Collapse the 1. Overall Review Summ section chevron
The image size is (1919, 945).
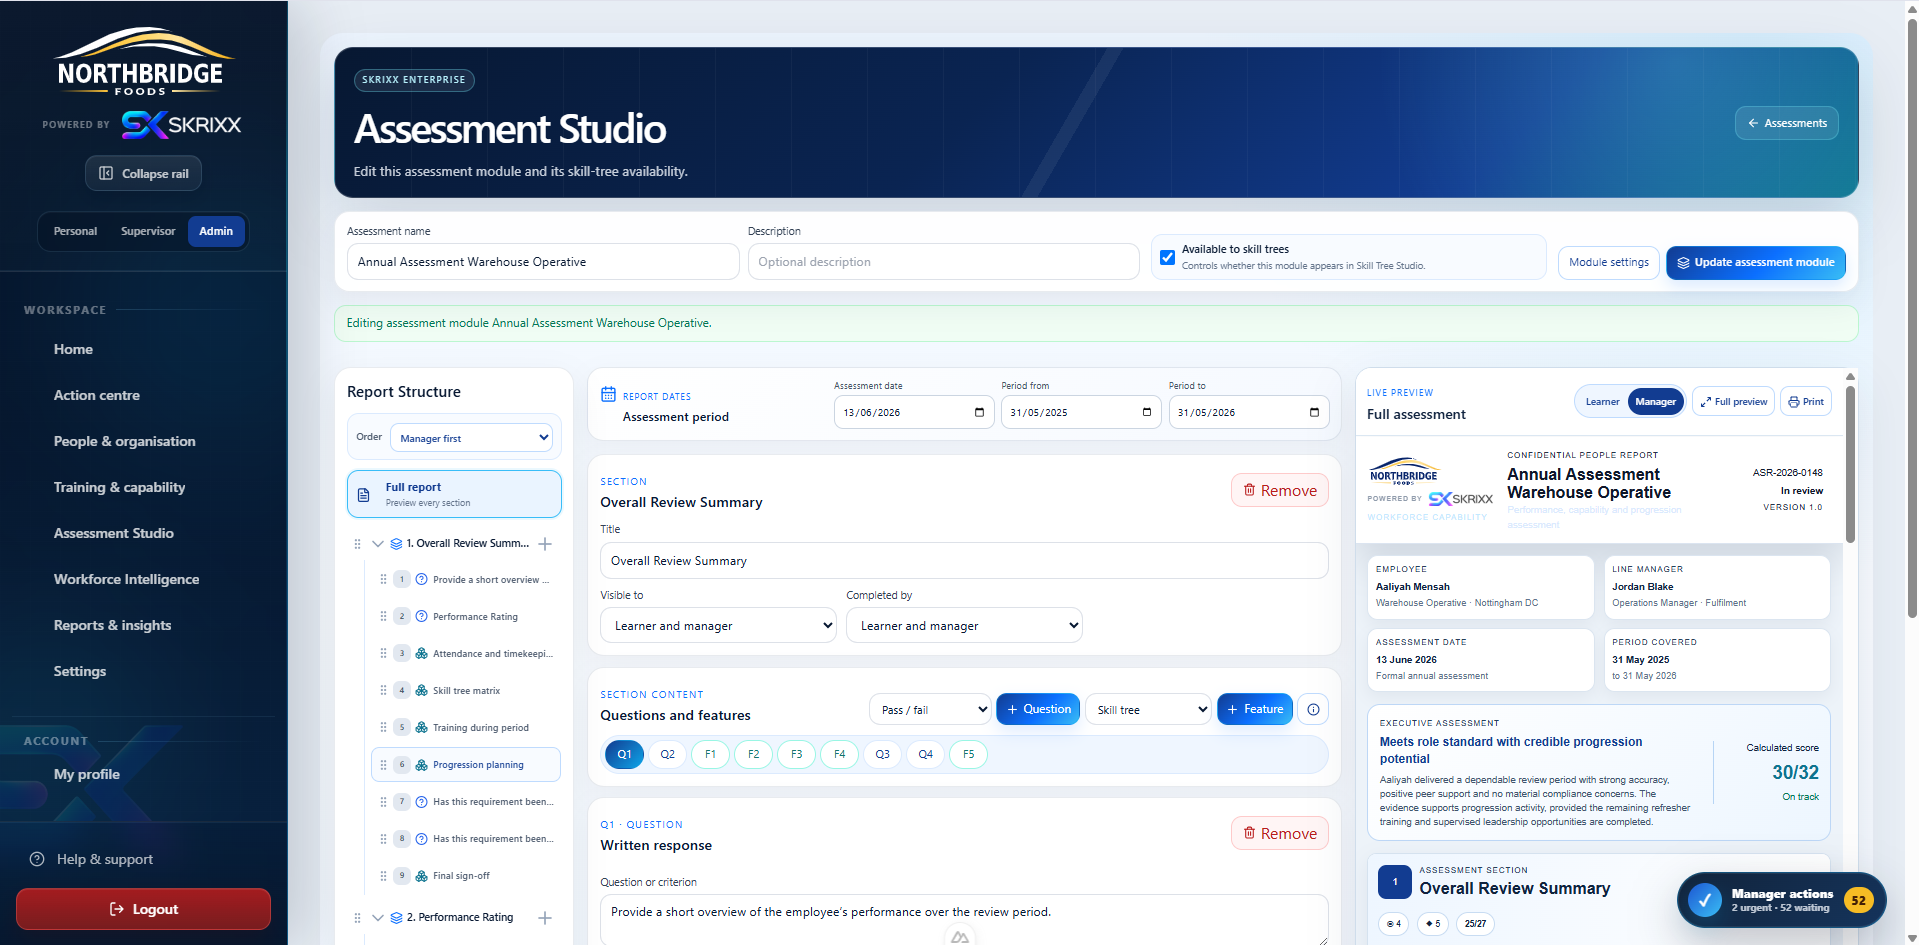click(378, 544)
